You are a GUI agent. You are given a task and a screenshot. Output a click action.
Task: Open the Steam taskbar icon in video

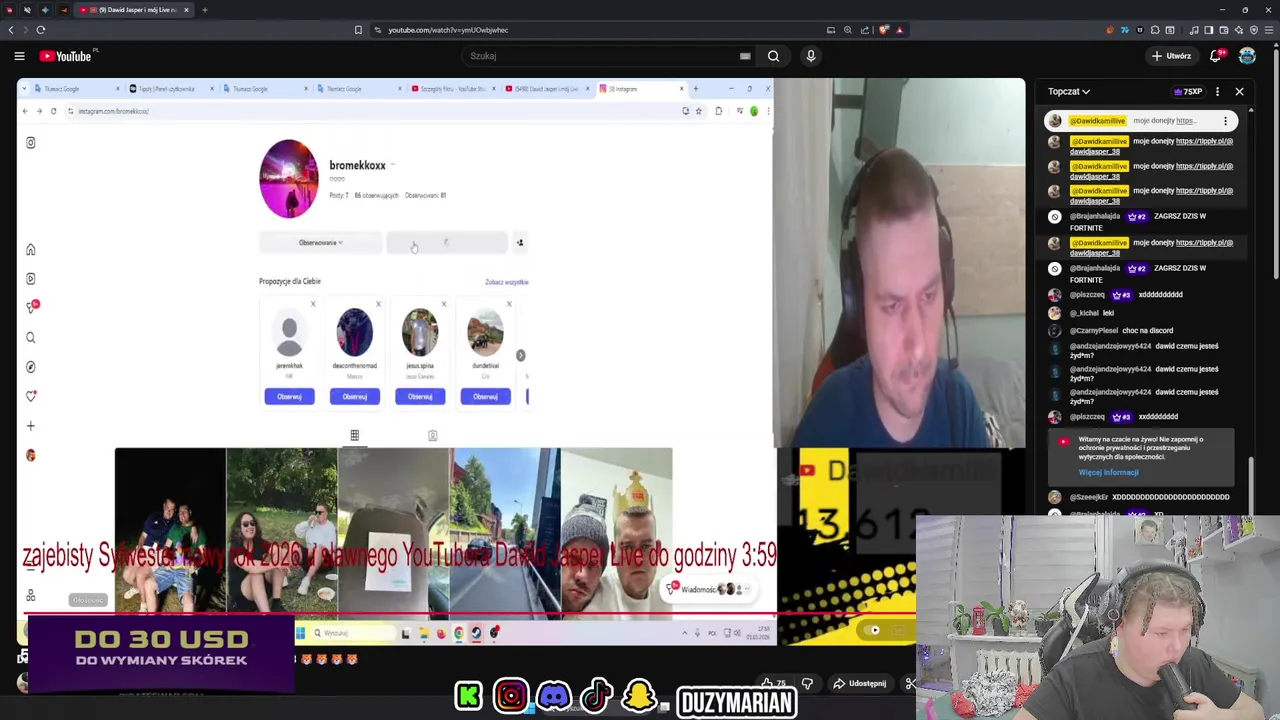point(476,633)
